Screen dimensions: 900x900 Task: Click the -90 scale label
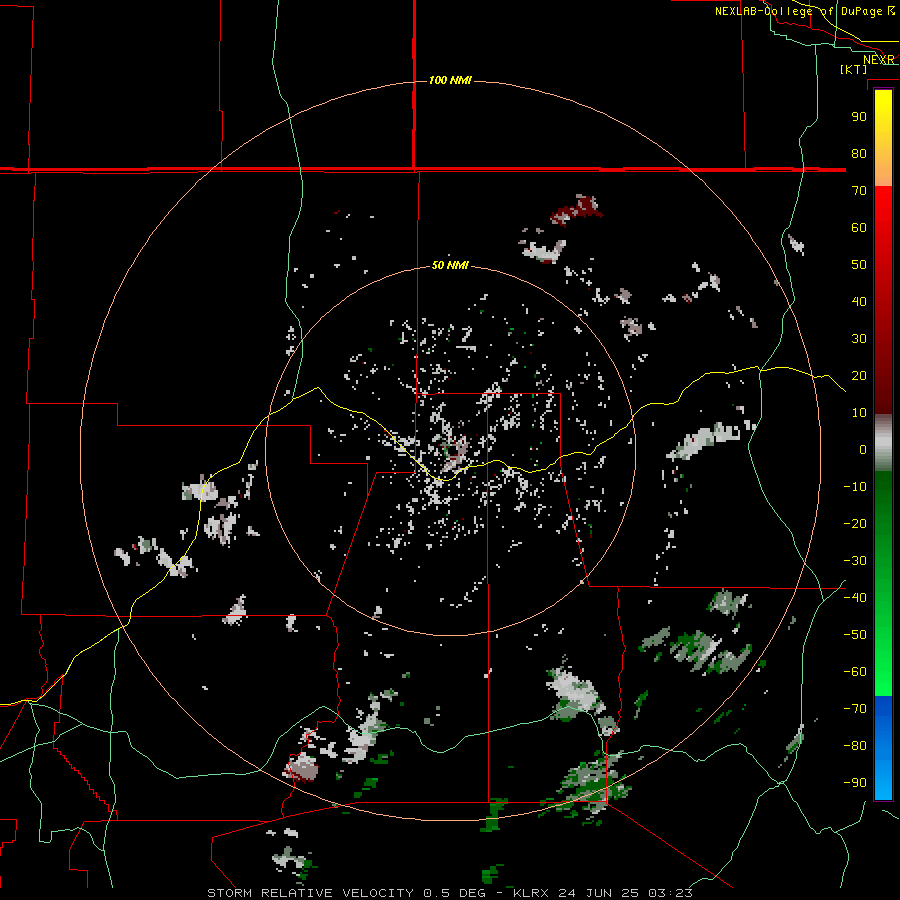click(855, 783)
